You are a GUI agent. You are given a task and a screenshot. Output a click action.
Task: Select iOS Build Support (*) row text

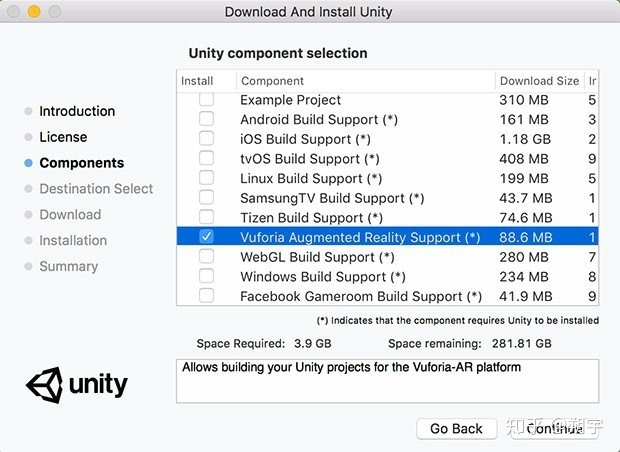point(305,139)
